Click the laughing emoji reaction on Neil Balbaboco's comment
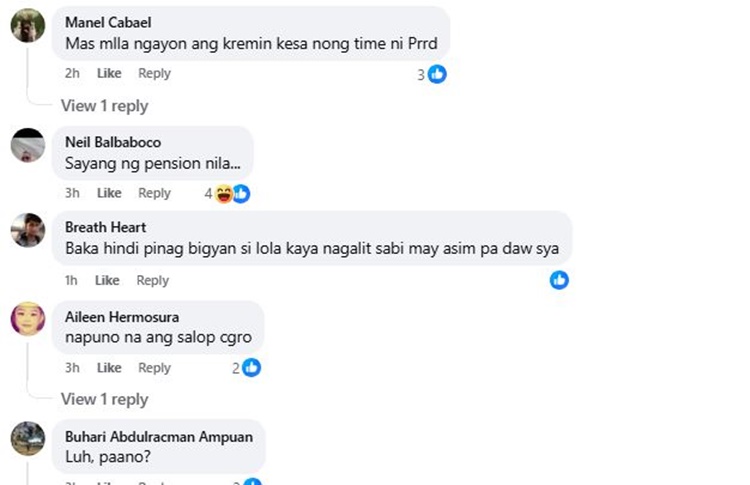This screenshot has height=485, width=750. tap(224, 194)
